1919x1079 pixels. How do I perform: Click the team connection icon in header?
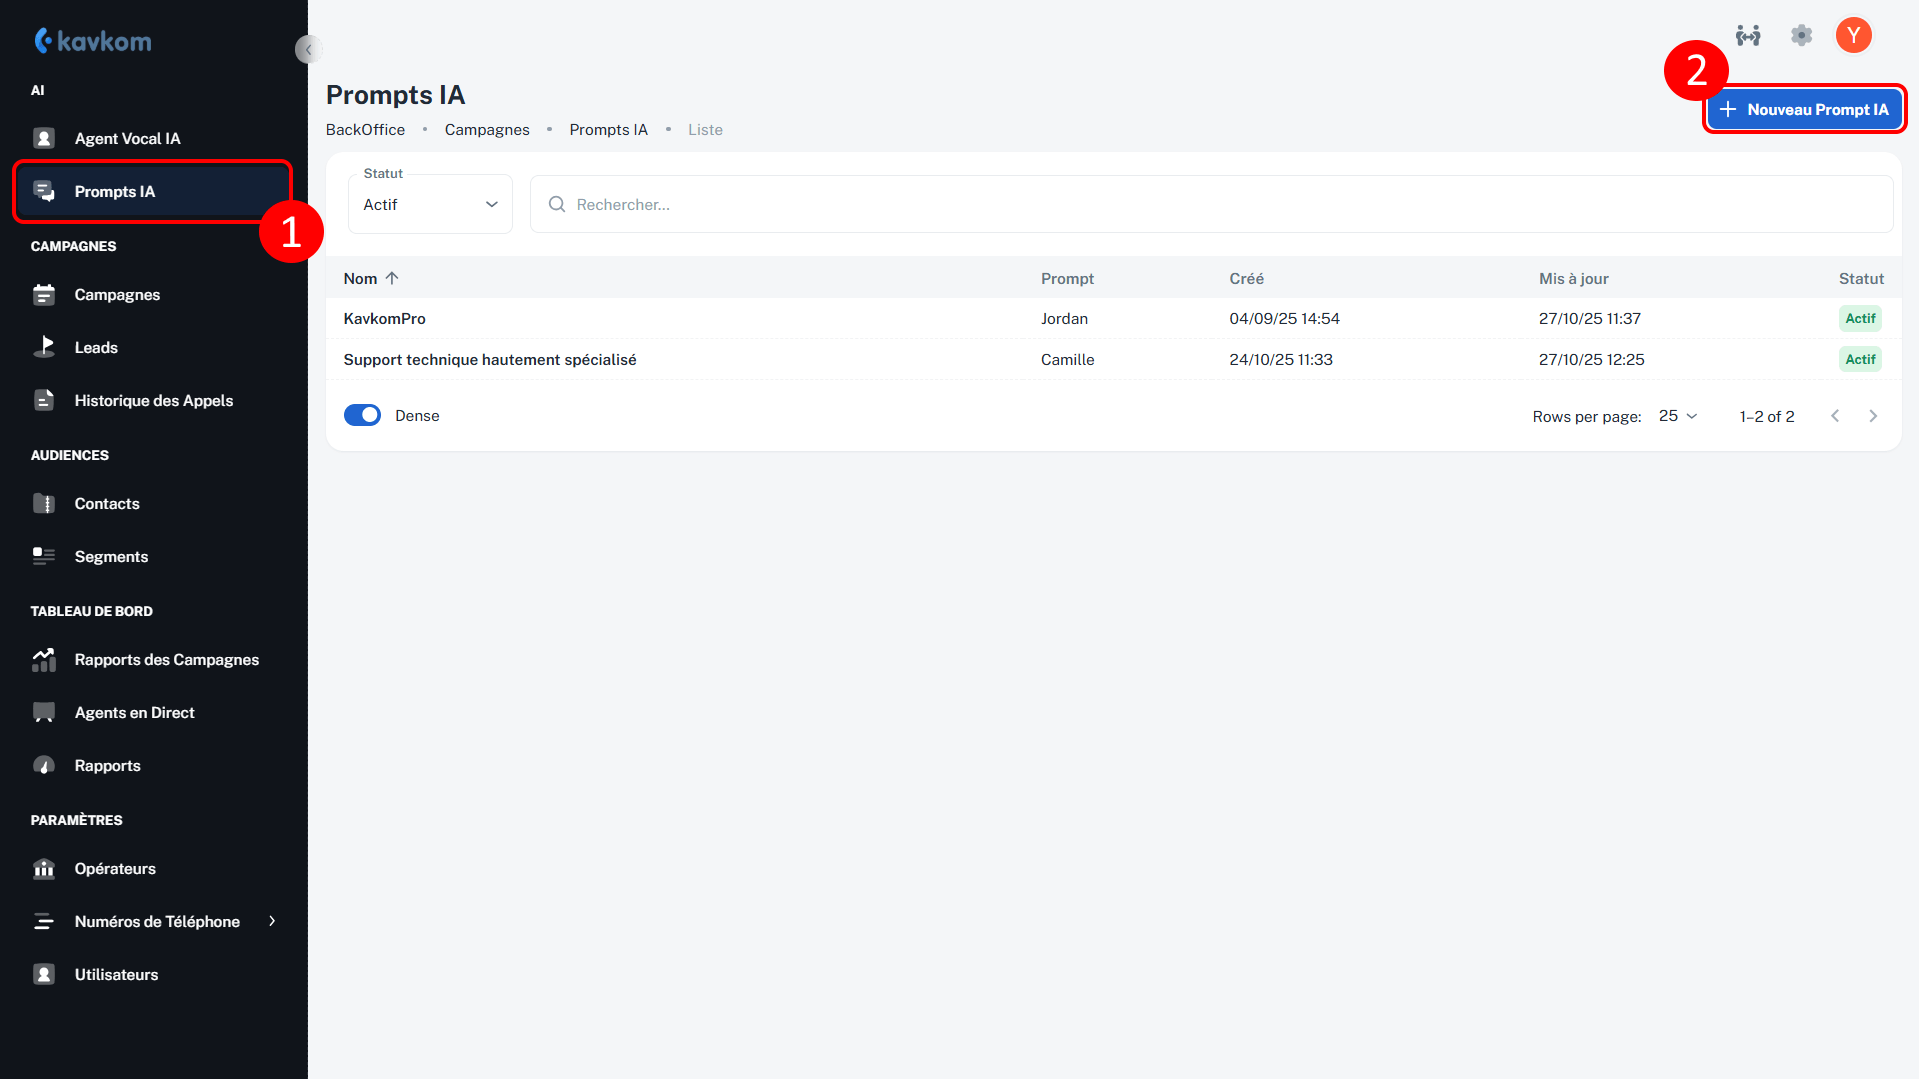click(x=1748, y=36)
